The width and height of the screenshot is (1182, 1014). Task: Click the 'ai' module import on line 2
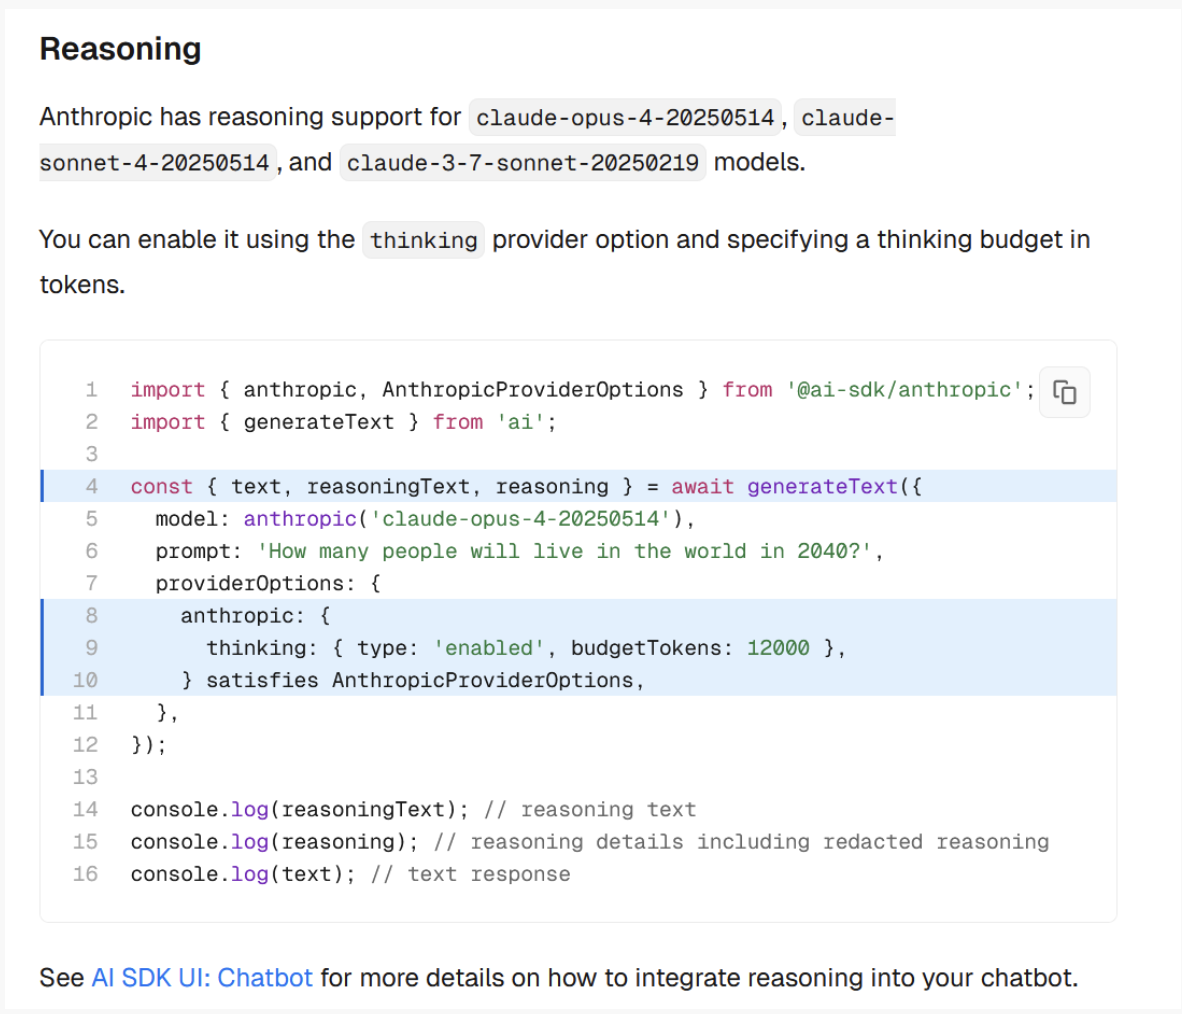tap(519, 422)
